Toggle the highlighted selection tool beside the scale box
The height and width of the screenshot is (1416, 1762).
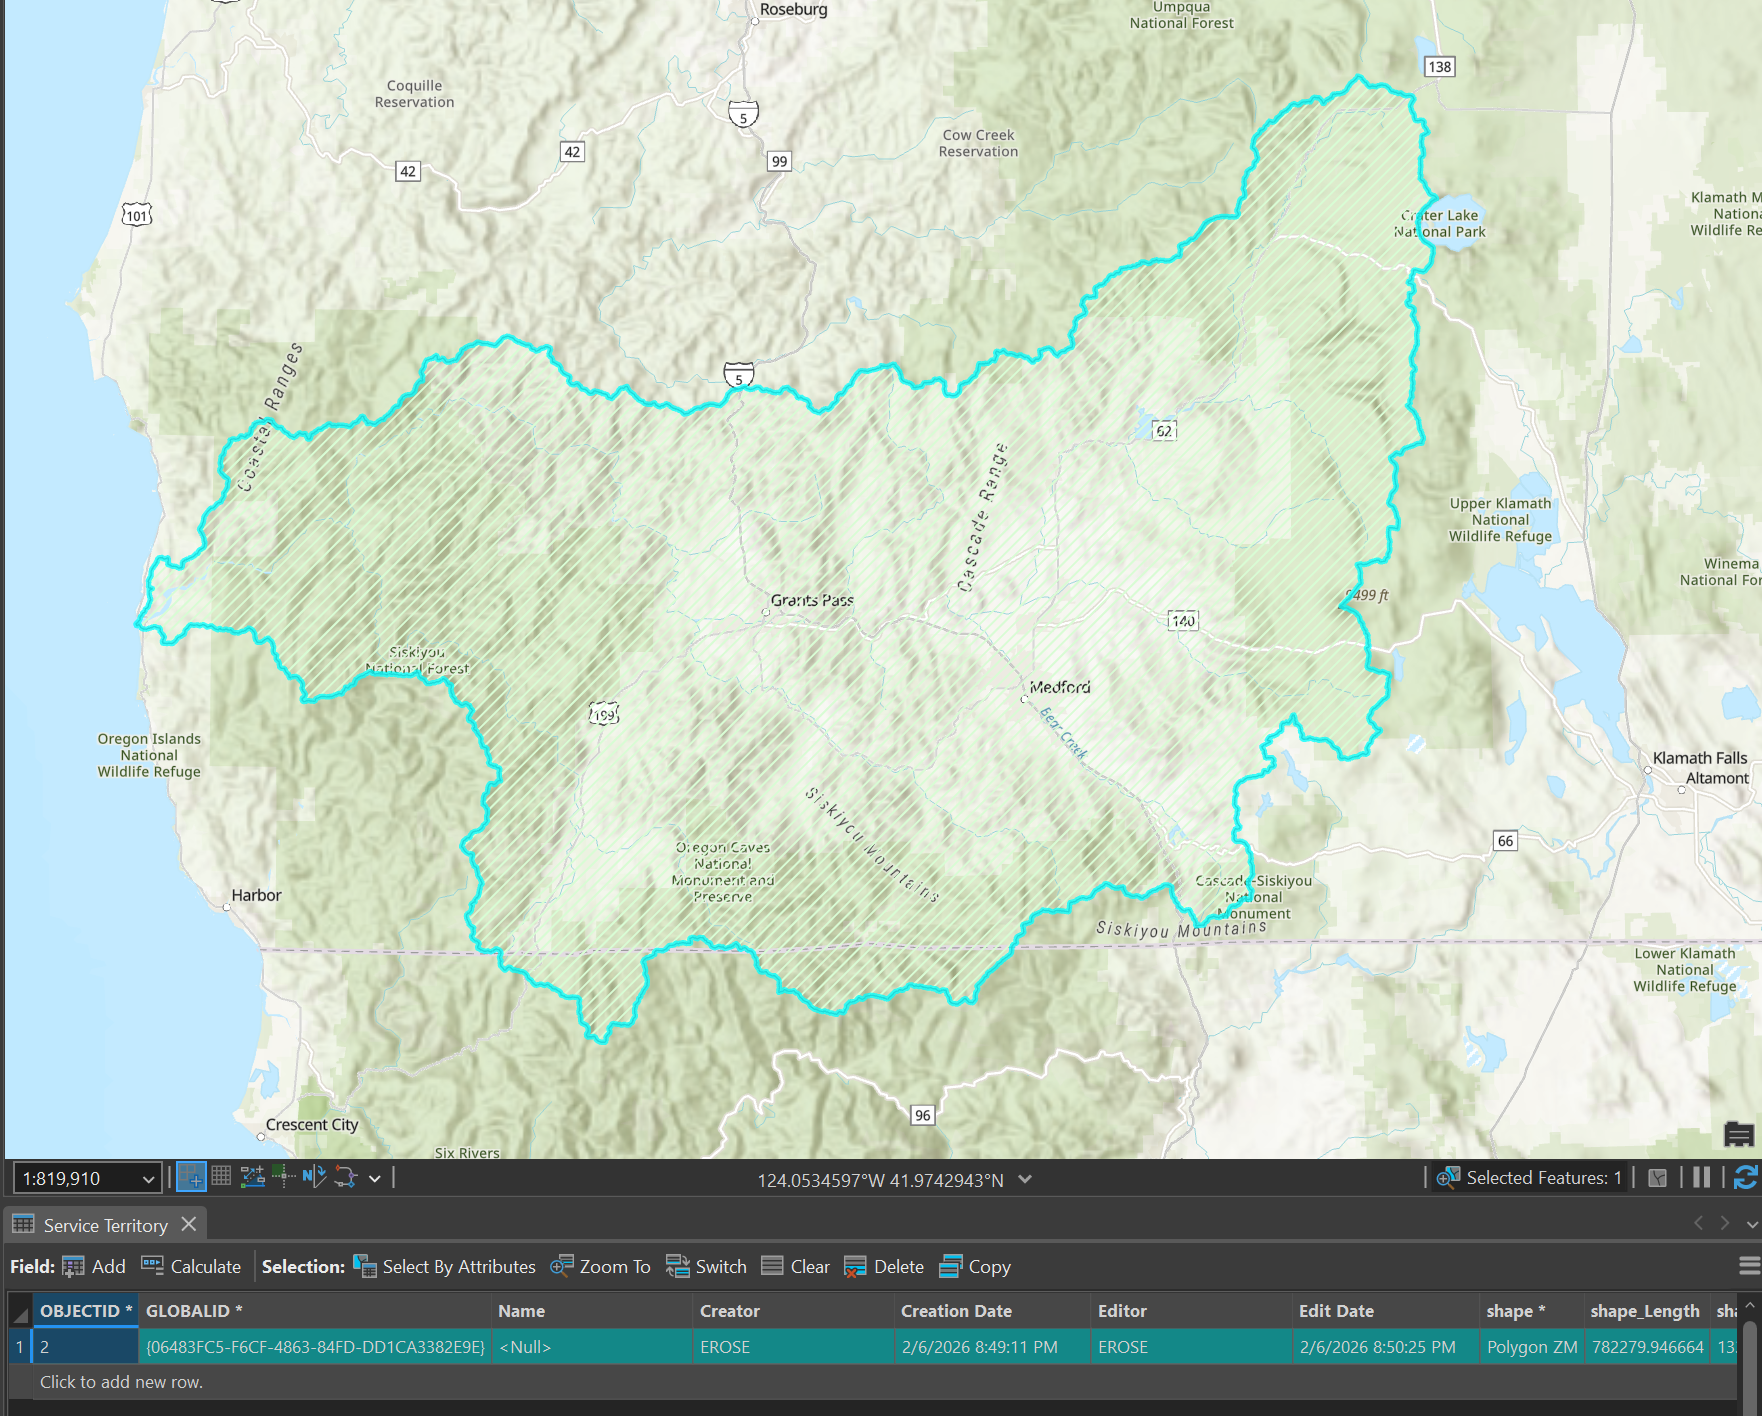[191, 1177]
